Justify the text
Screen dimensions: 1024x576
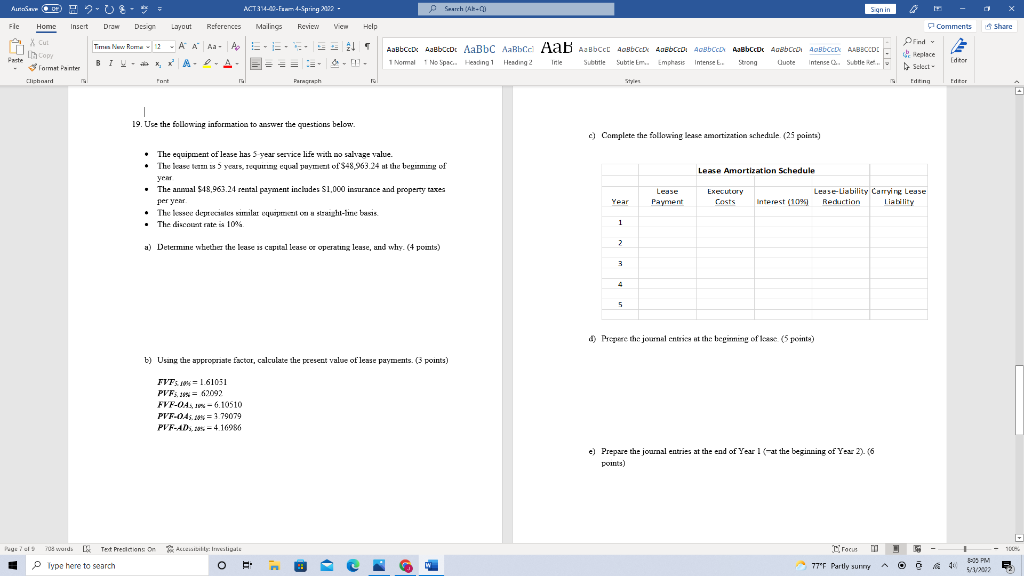(295, 63)
